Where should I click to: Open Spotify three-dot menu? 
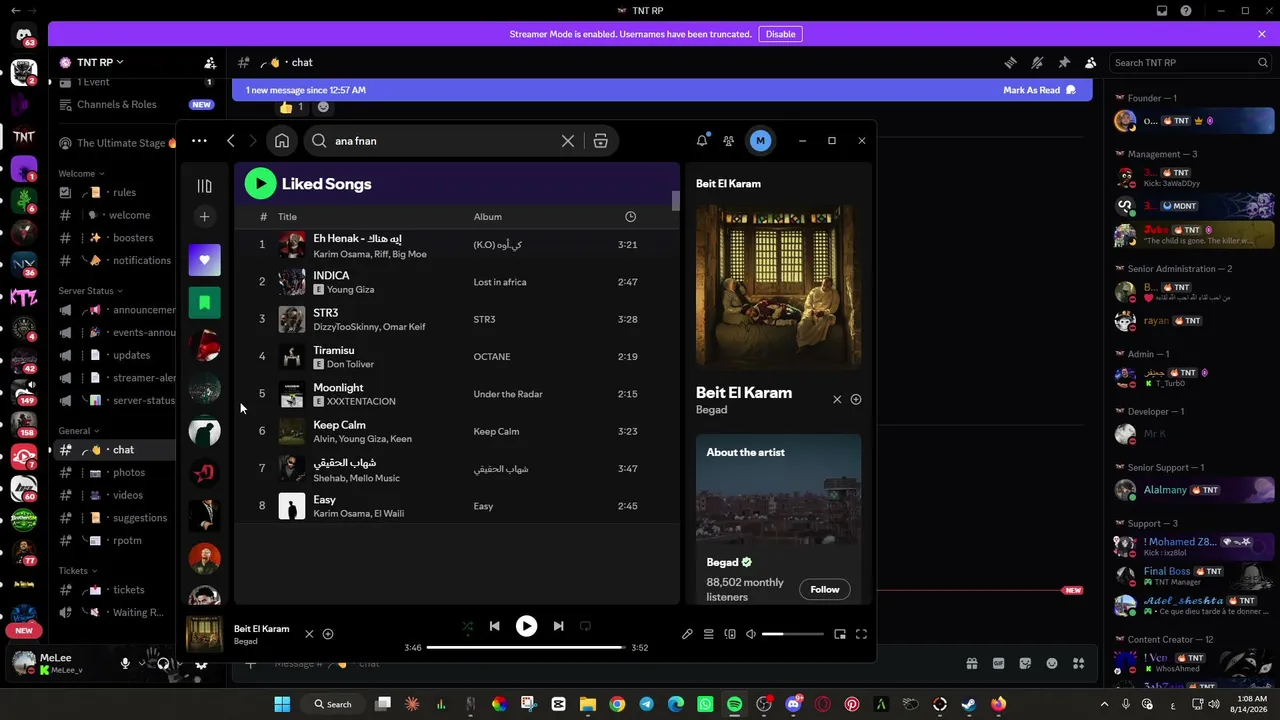(x=199, y=141)
